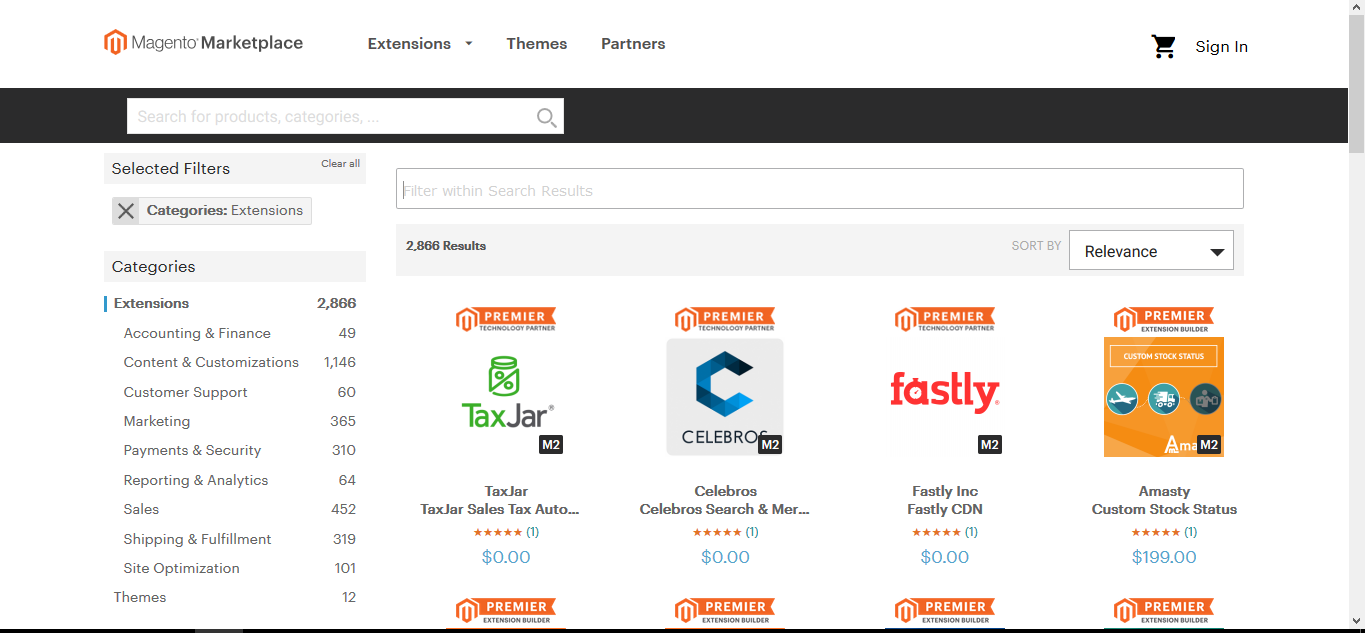Open Custom Stock Status title link

coord(1164,509)
